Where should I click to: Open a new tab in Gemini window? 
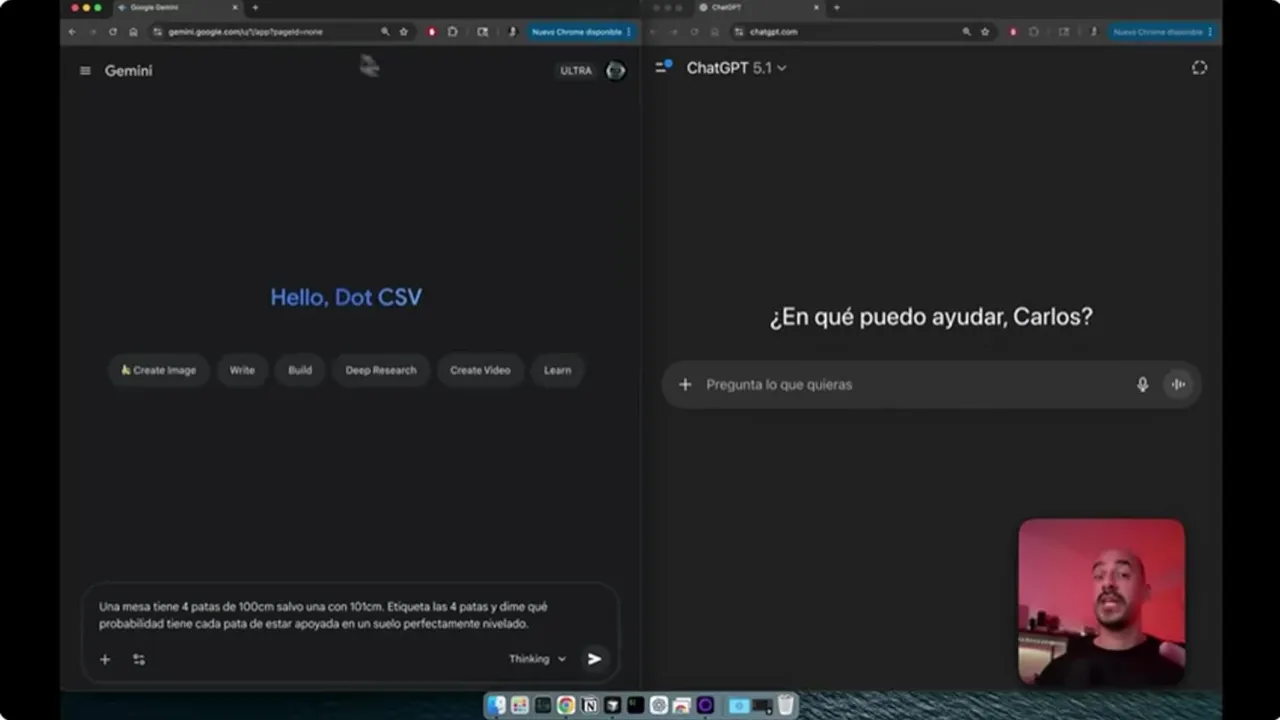pos(255,7)
